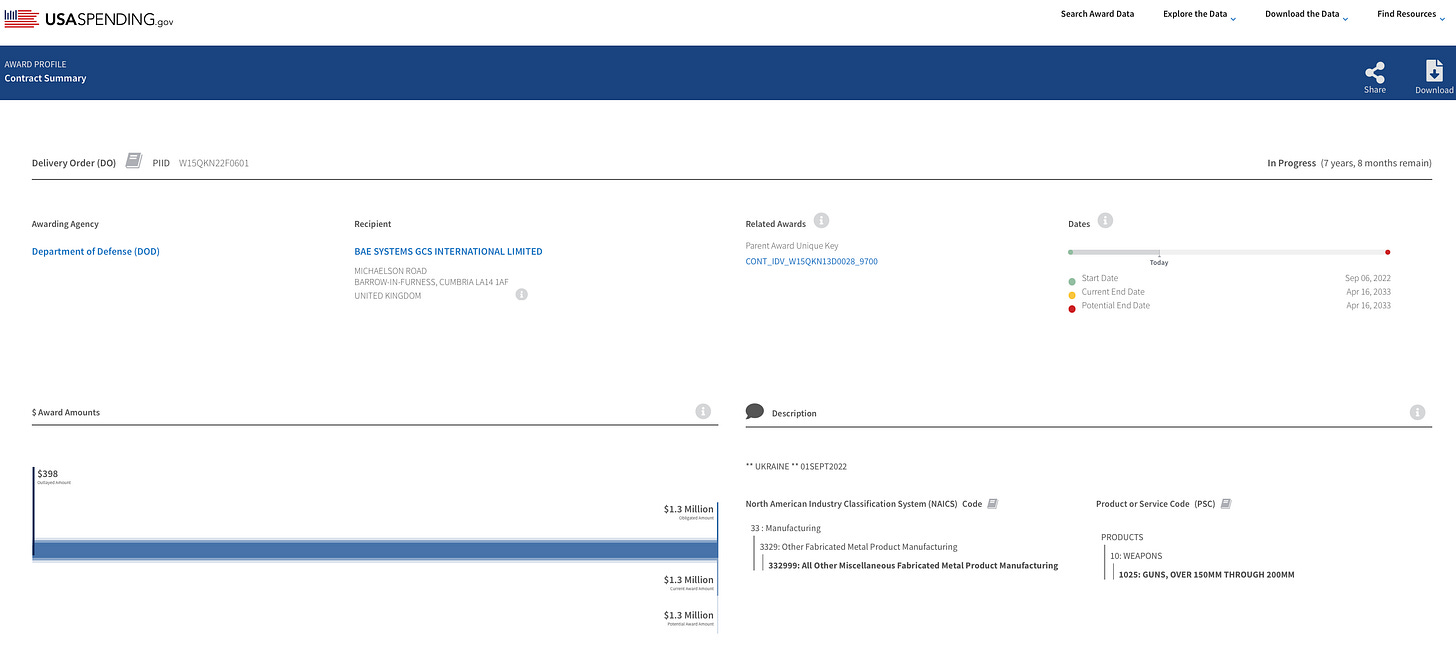Select 3329: Other Fabricated Metal Product Manufacturing
Viewport: 1456px width, 659px height.
(858, 547)
